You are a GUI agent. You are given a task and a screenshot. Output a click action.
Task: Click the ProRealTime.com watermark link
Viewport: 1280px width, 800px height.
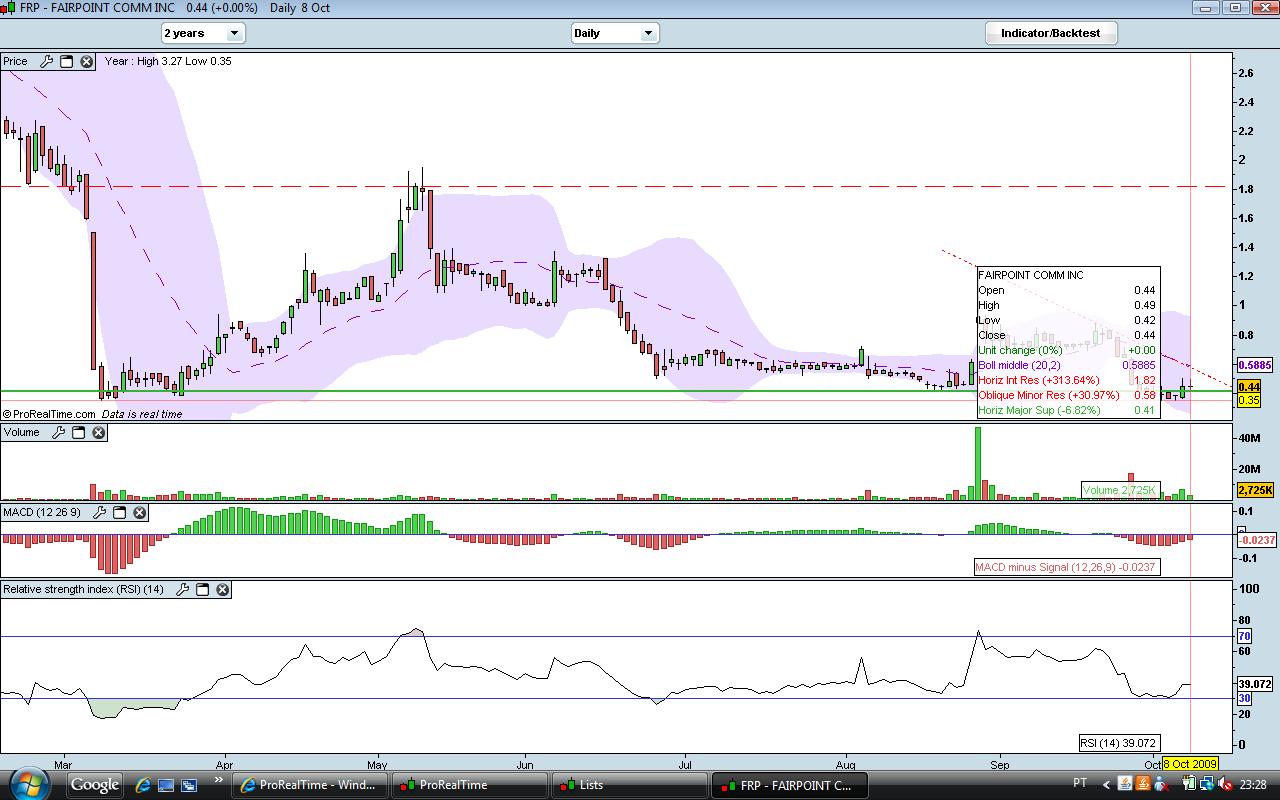(48, 414)
